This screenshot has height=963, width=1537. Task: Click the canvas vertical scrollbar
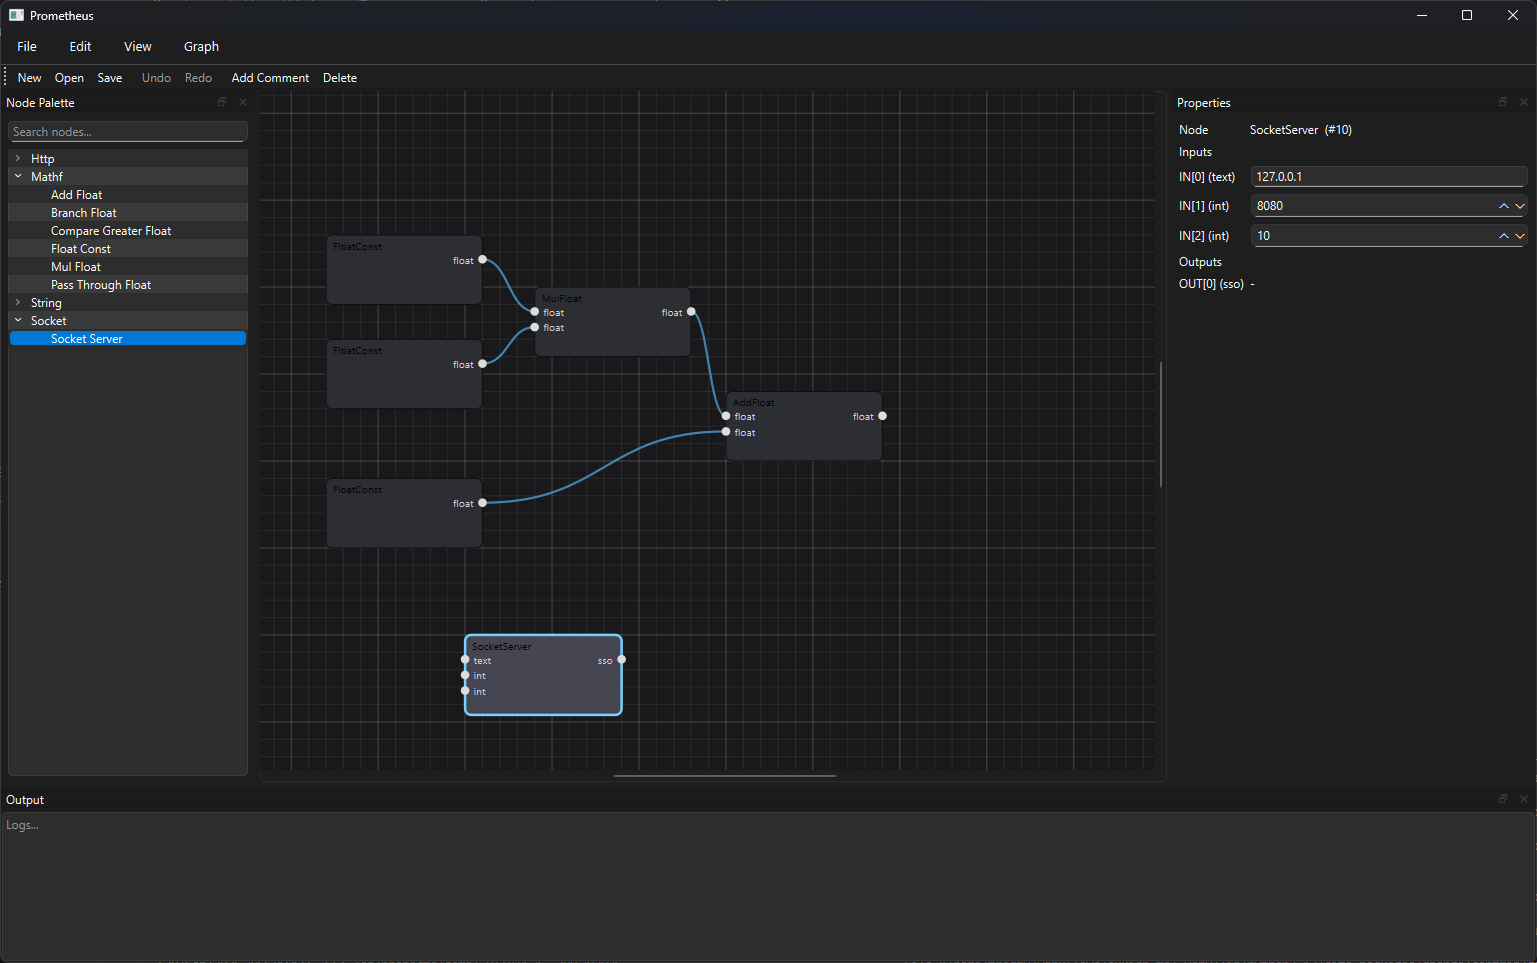[x=1161, y=424]
